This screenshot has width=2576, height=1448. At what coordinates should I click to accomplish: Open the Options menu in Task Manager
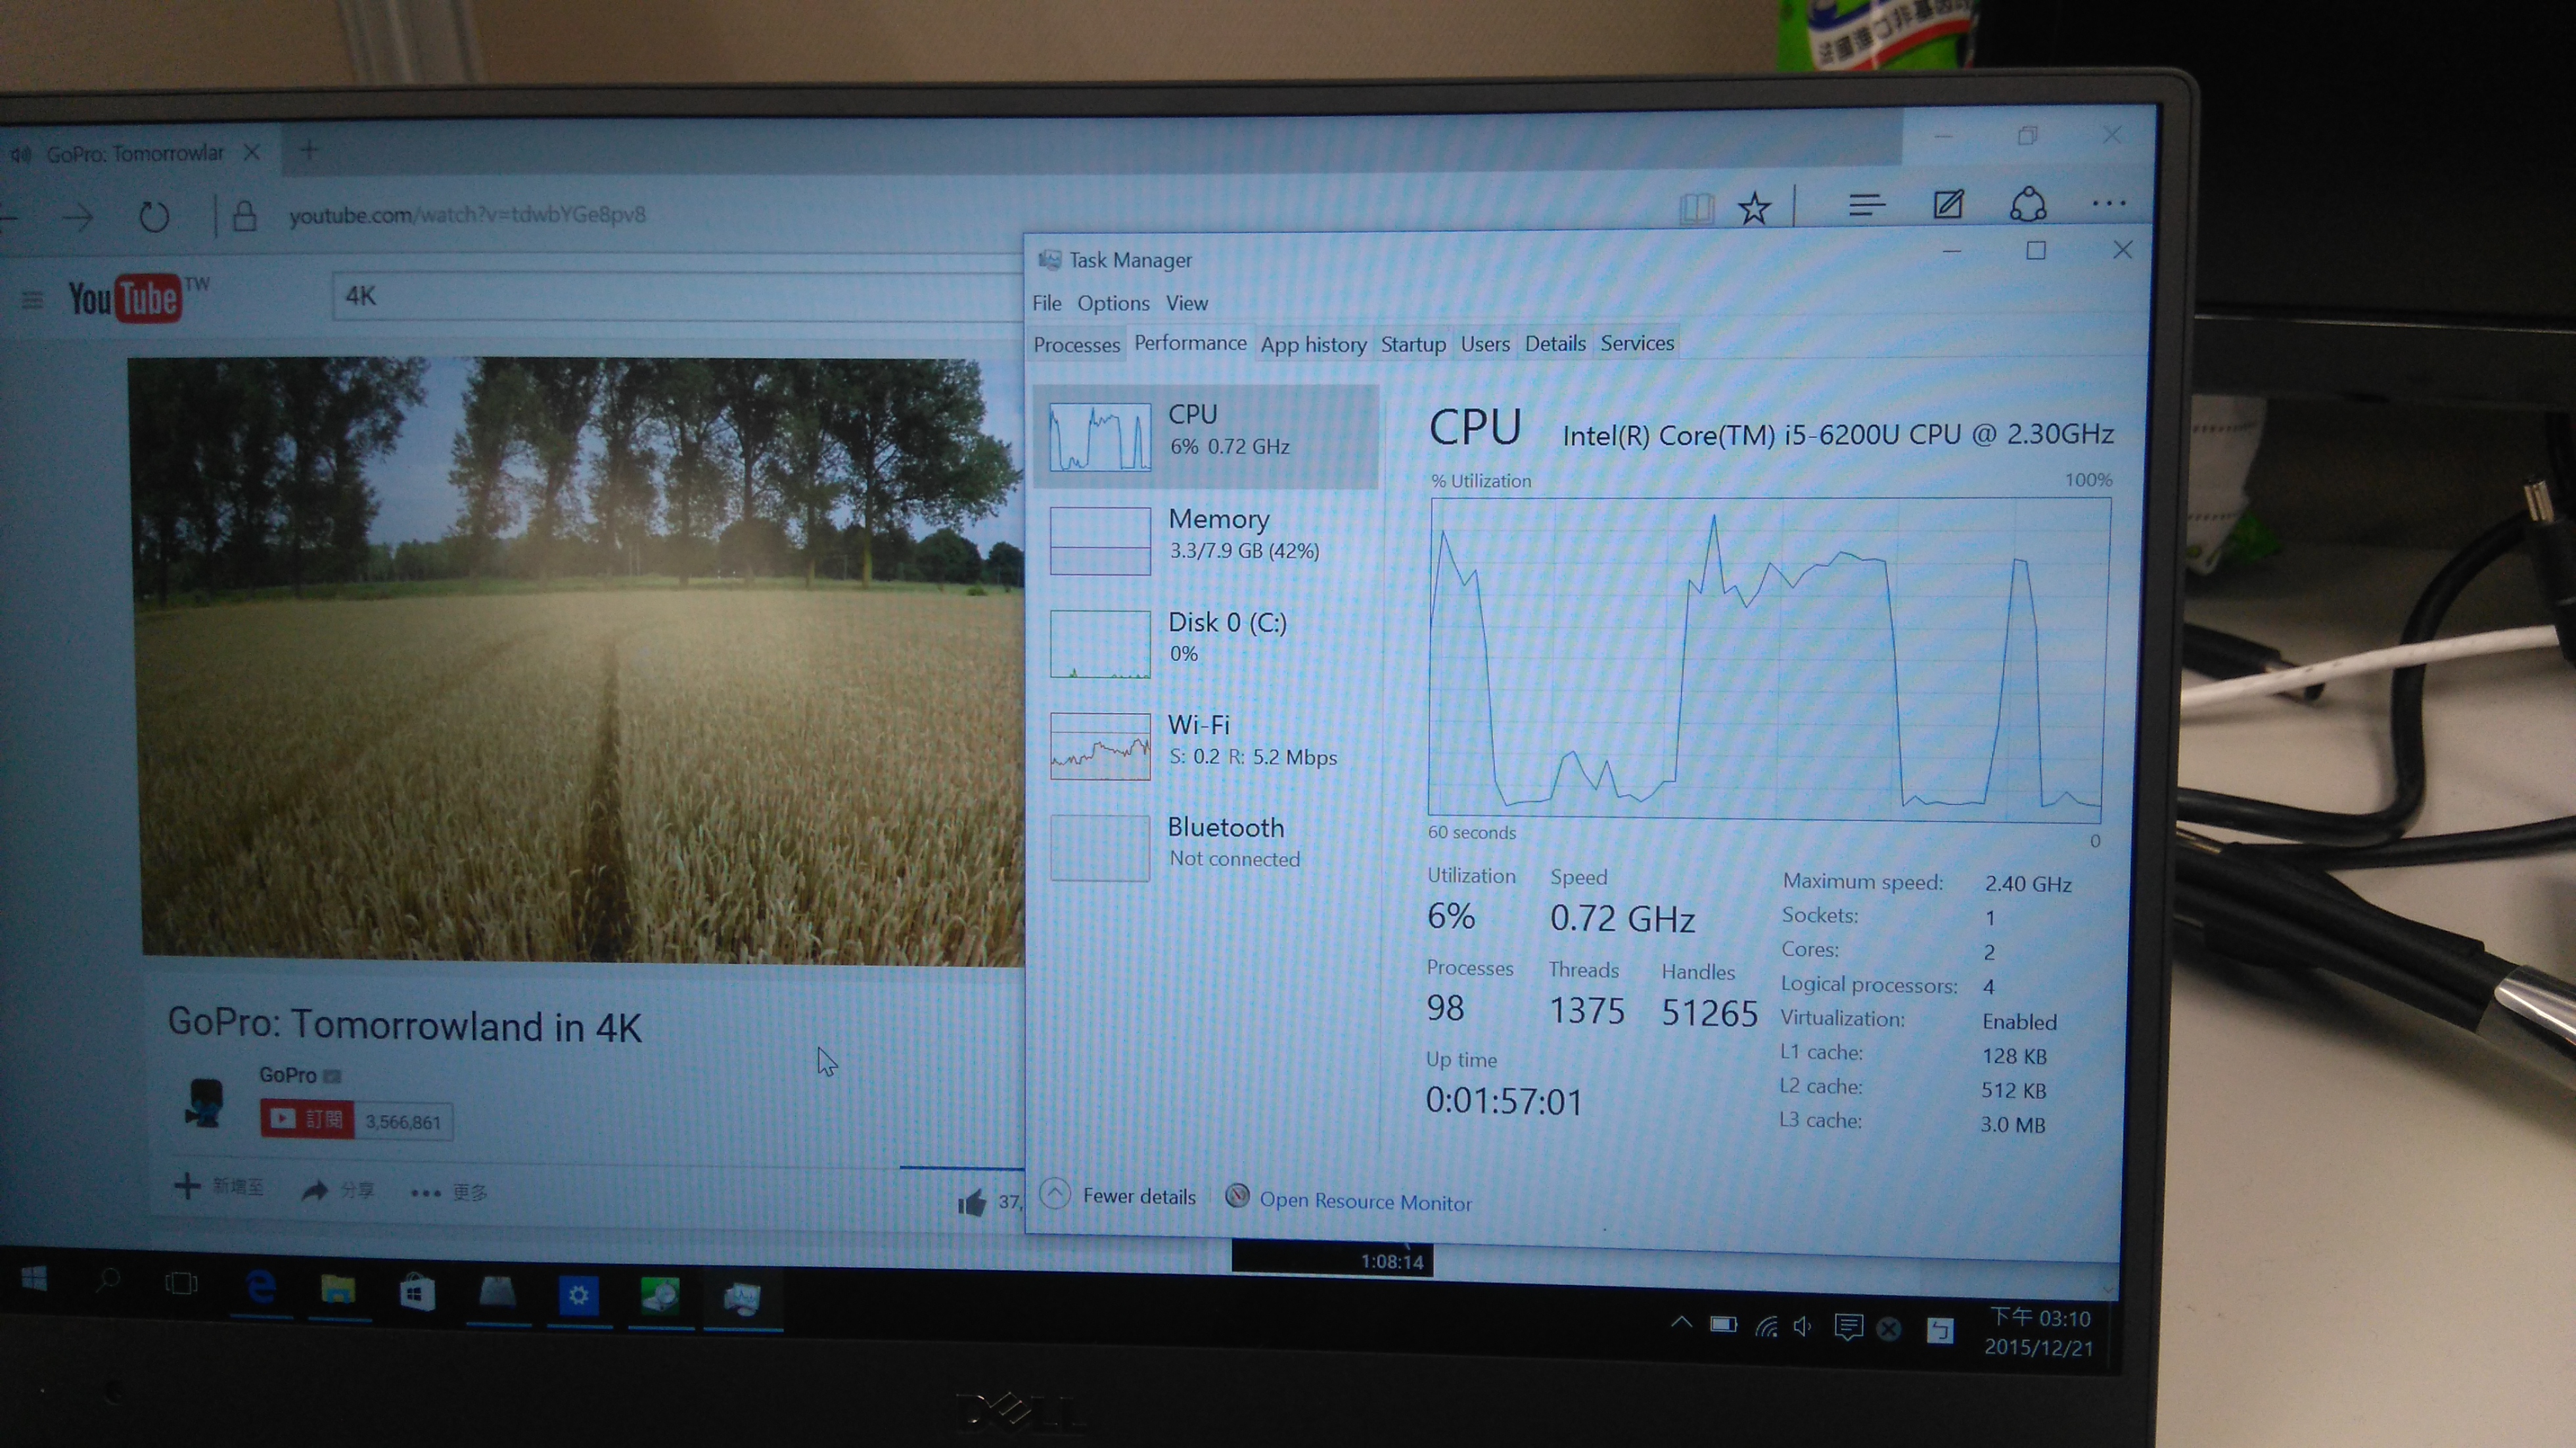point(1112,303)
